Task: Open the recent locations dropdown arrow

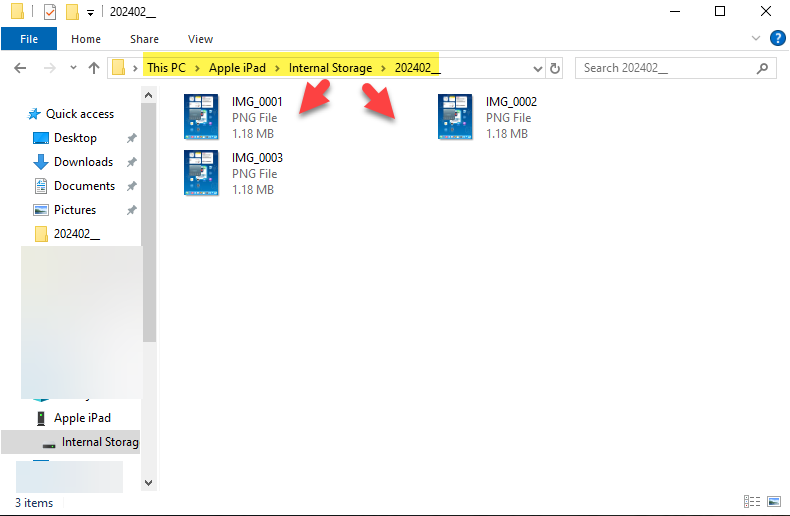Action: click(x=72, y=68)
